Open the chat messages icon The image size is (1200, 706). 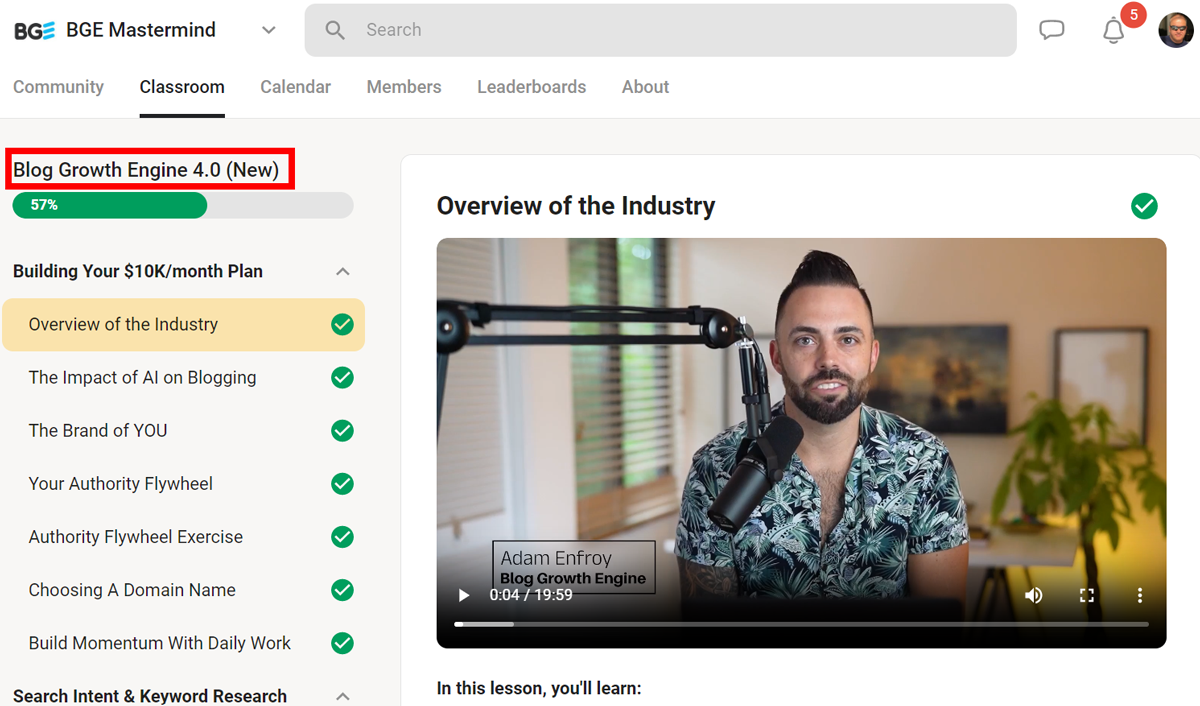coord(1051,30)
